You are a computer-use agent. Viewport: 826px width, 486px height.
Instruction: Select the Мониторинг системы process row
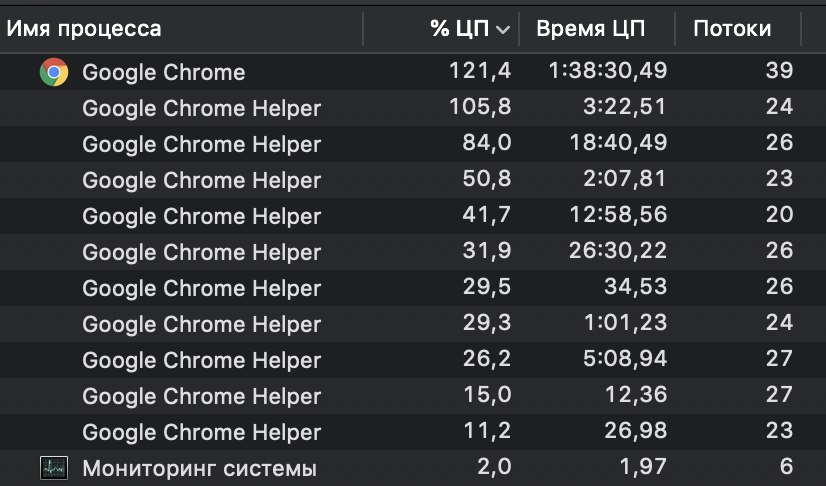click(413, 468)
